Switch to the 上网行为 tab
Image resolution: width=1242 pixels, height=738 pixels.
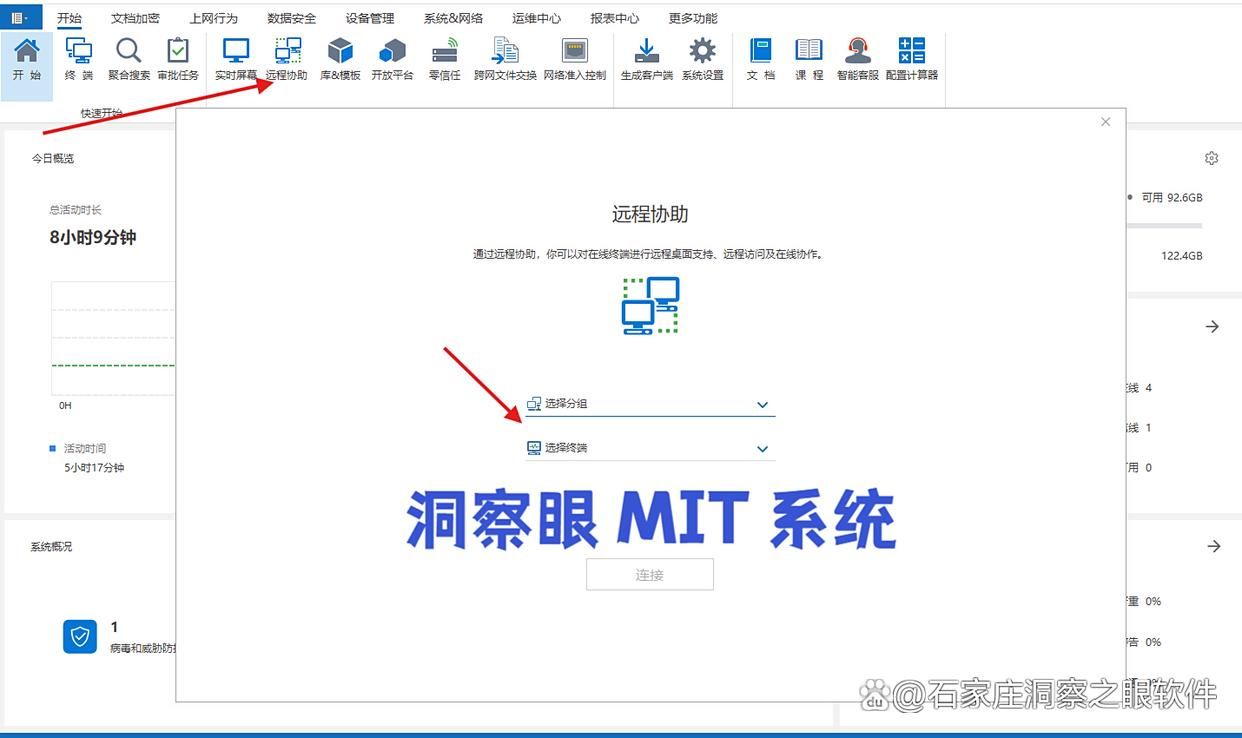pyautogui.click(x=213, y=18)
